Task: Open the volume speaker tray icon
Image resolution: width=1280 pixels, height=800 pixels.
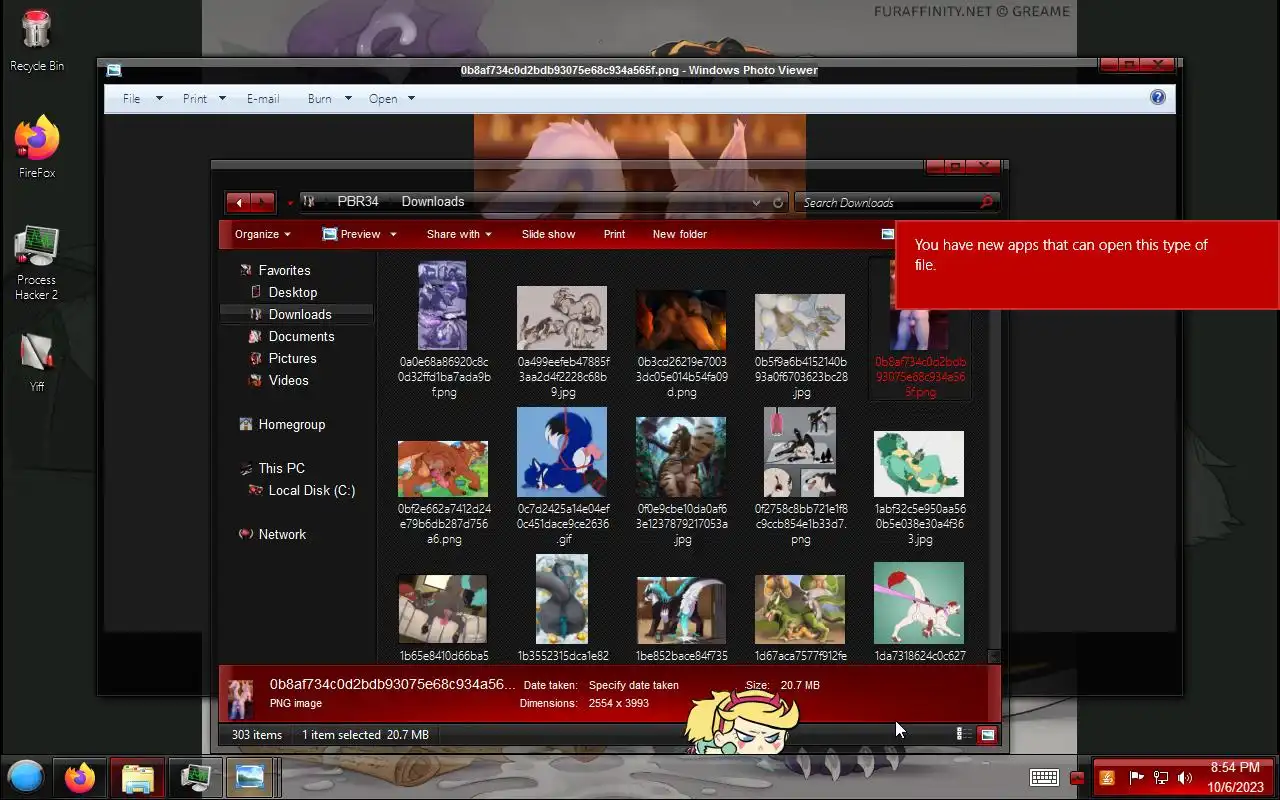Action: point(1185,778)
